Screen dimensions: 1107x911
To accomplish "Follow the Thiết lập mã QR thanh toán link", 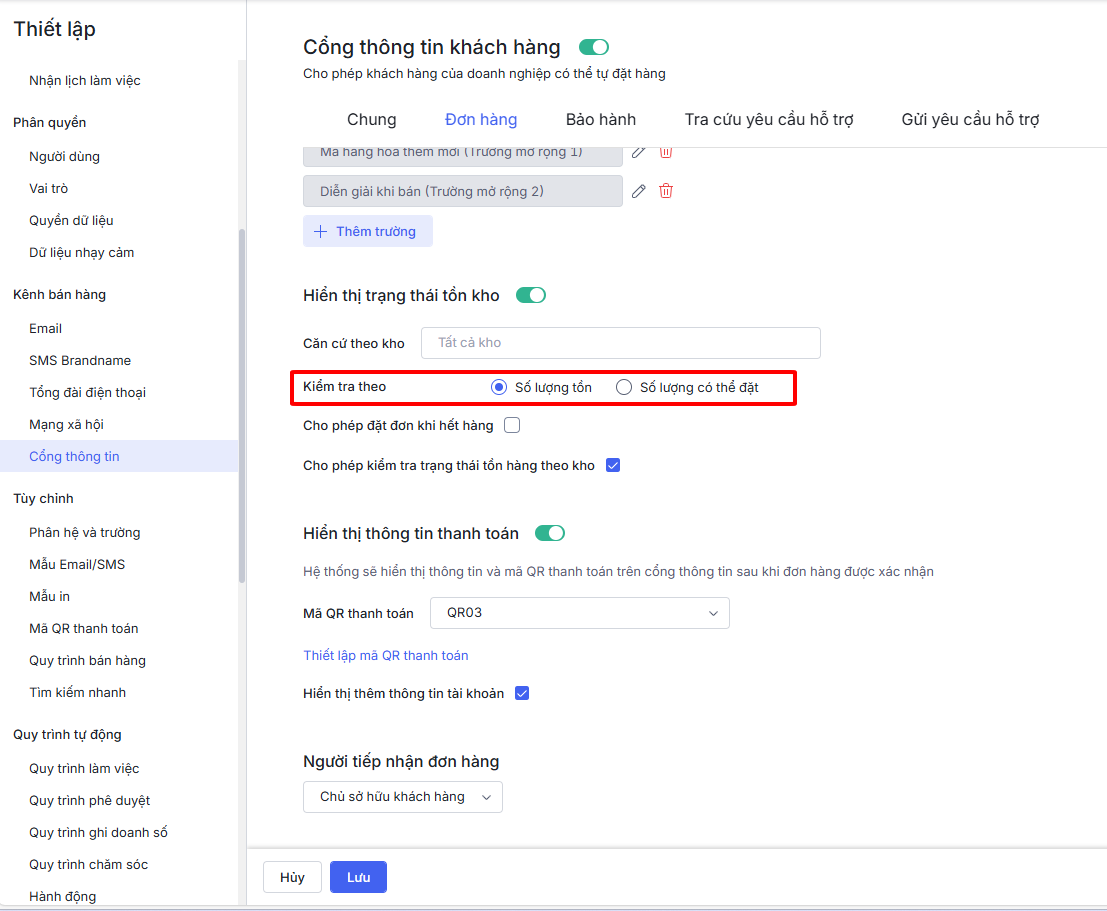I will coord(386,656).
